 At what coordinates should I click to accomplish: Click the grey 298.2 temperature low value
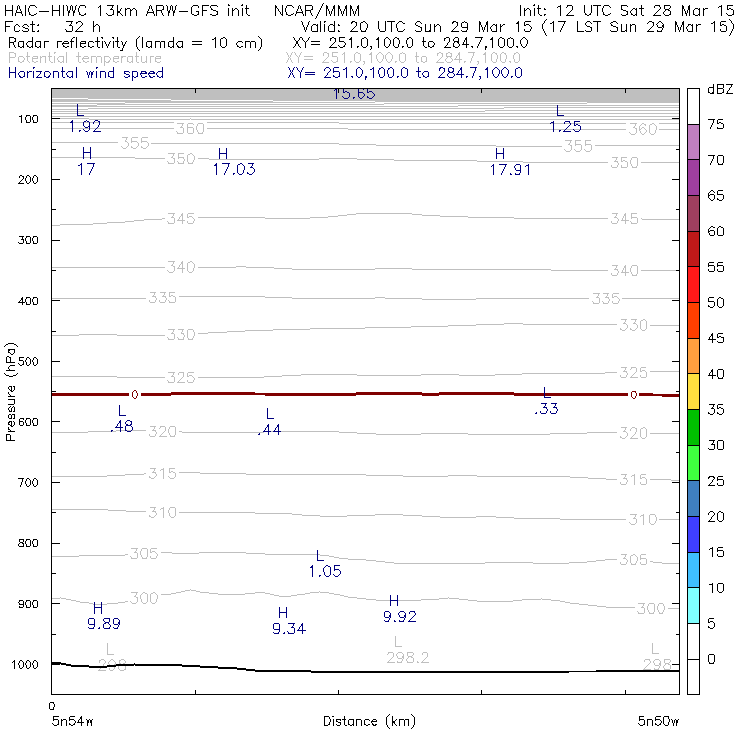pyautogui.click(x=408, y=657)
